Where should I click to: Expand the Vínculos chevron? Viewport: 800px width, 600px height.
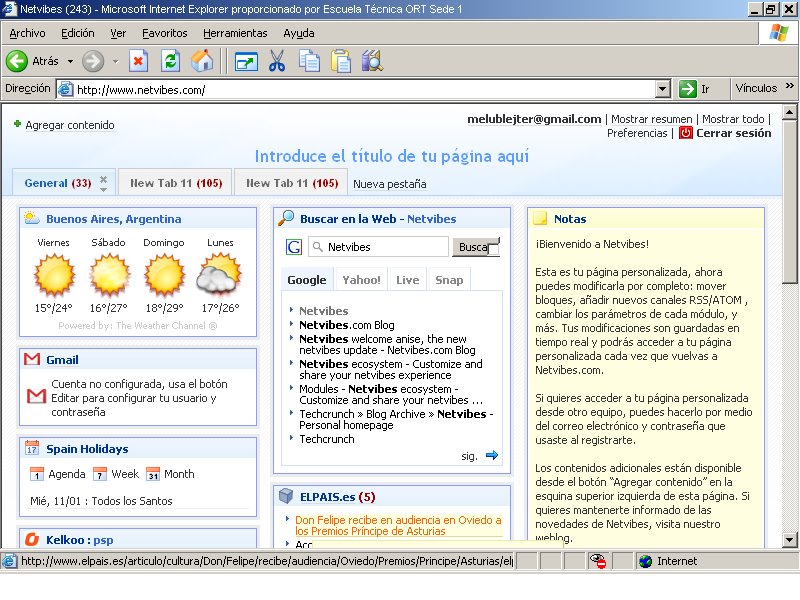click(x=790, y=86)
